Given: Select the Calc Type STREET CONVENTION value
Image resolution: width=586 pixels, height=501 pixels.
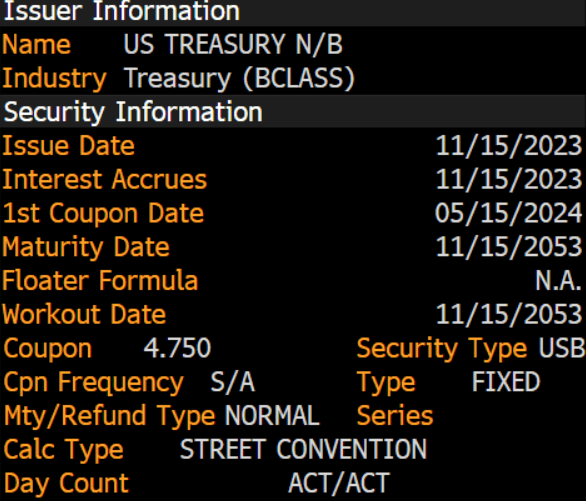Looking at the screenshot, I should 303,449.
